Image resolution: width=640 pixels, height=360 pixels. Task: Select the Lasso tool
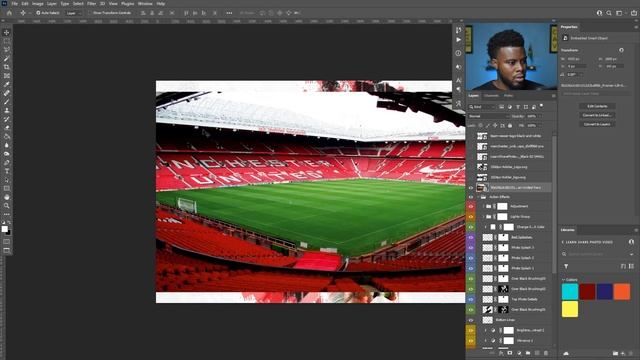pos(7,50)
